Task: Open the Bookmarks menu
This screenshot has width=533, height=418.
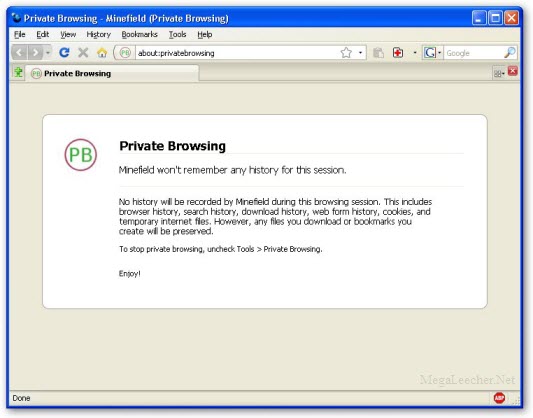Action: [x=139, y=34]
